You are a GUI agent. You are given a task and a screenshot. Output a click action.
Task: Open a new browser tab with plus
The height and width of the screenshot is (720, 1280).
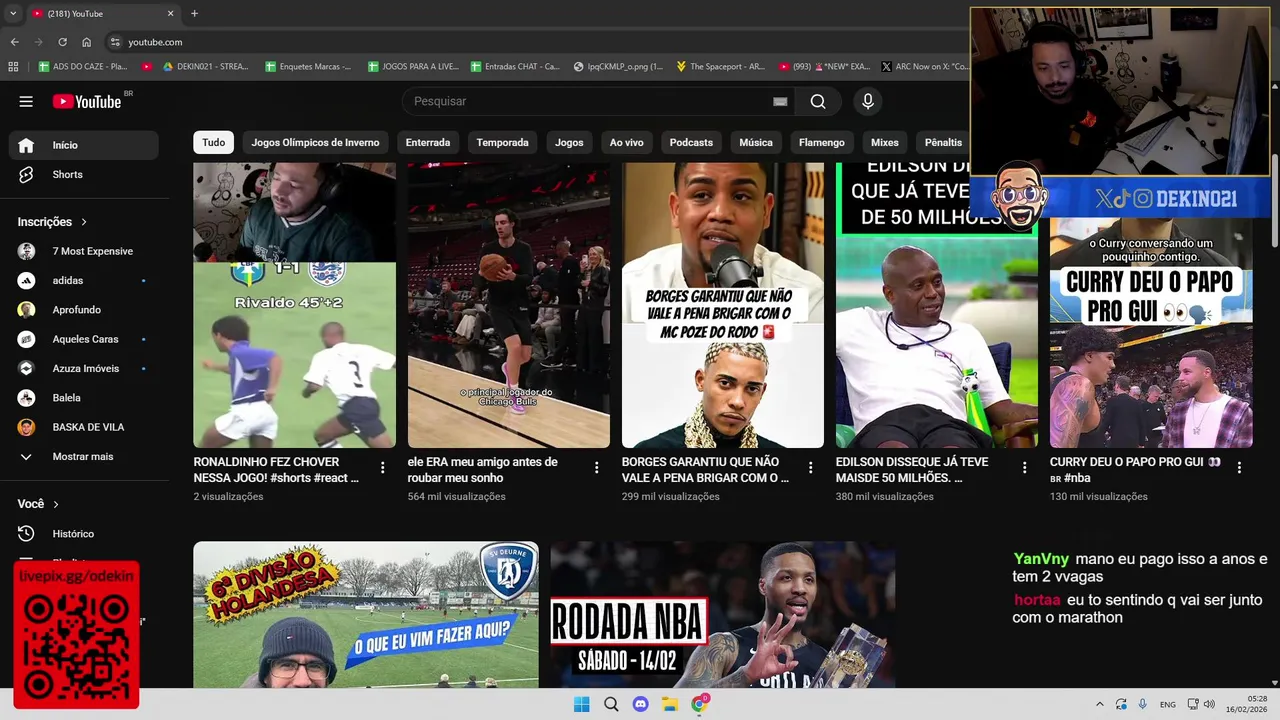pyautogui.click(x=194, y=13)
